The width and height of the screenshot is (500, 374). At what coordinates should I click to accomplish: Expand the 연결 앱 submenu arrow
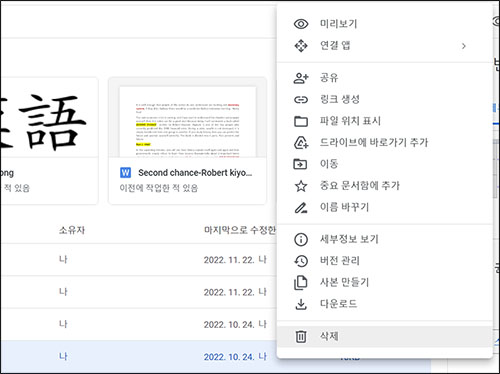[464, 46]
